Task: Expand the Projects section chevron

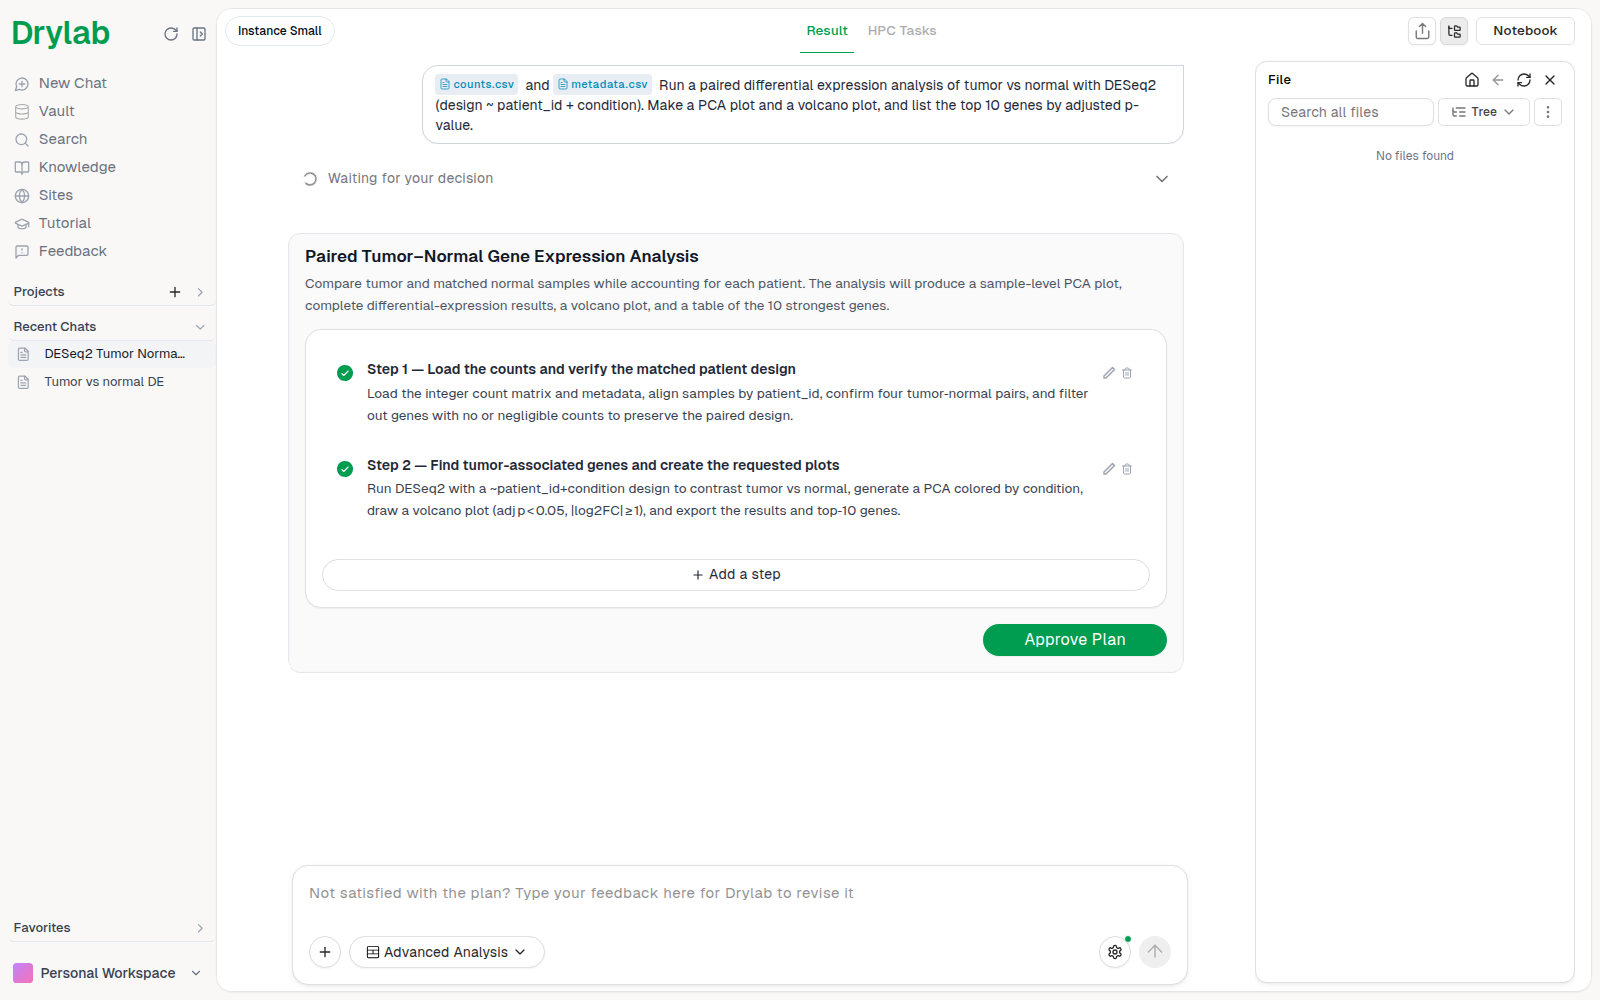Action: (200, 292)
